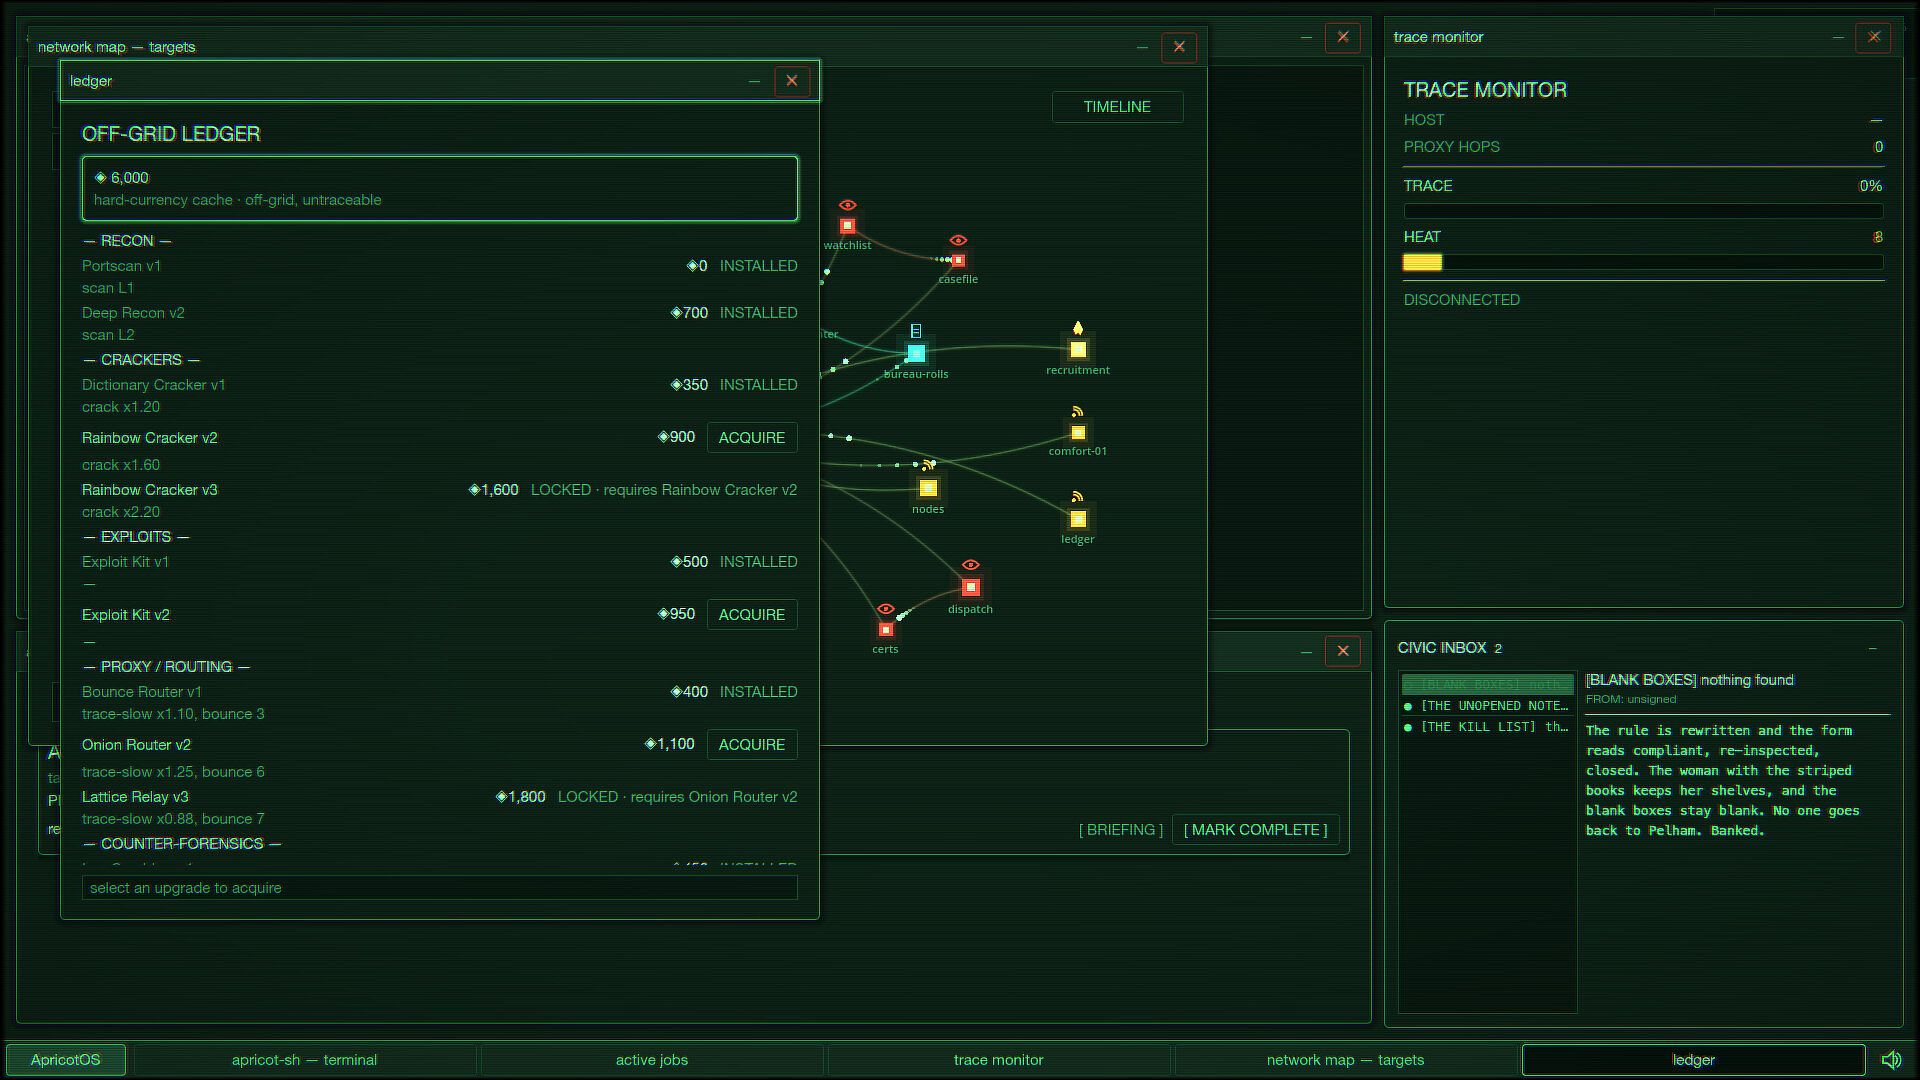Viewport: 1920px width, 1080px height.
Task: Minimize the trace monitor window
Action: click(1838, 37)
